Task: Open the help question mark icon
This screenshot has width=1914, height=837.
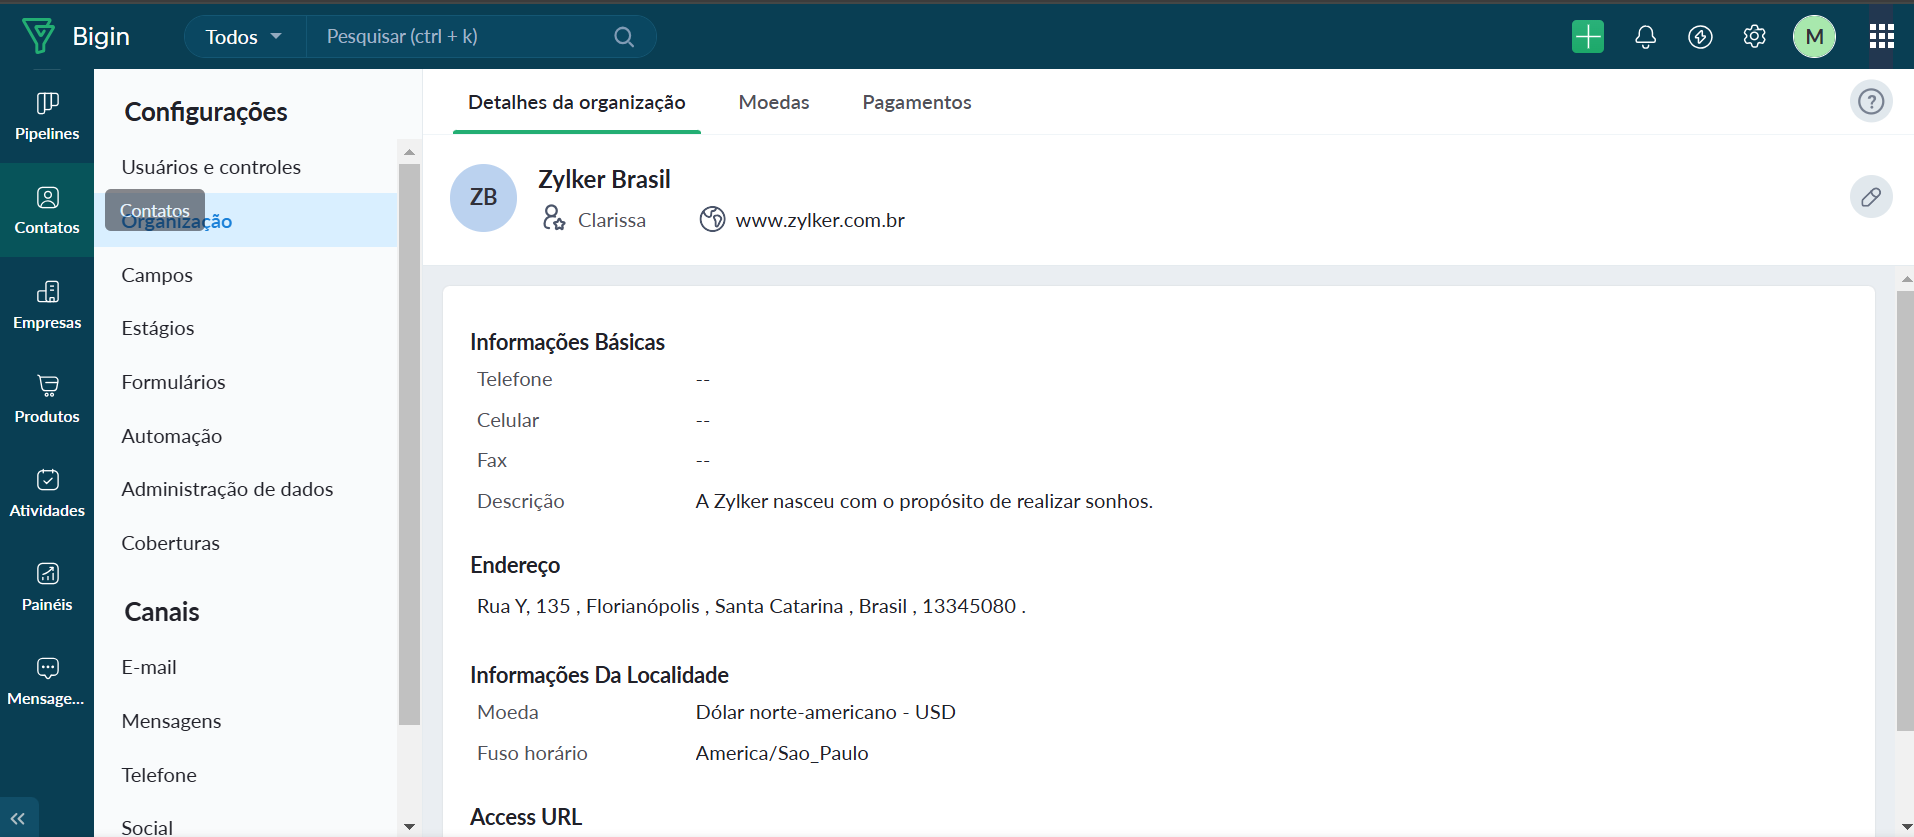Action: point(1871,101)
